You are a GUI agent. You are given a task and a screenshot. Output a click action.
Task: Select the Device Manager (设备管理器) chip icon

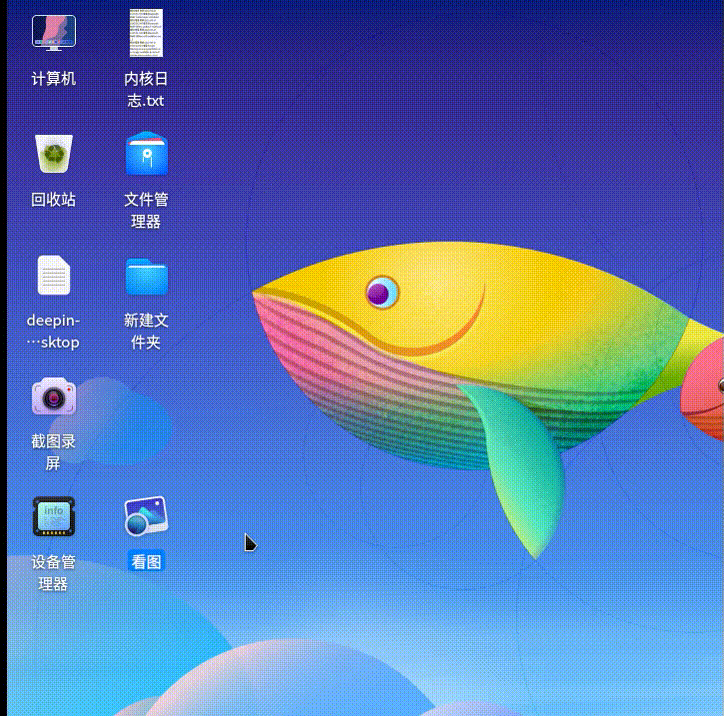tap(54, 517)
